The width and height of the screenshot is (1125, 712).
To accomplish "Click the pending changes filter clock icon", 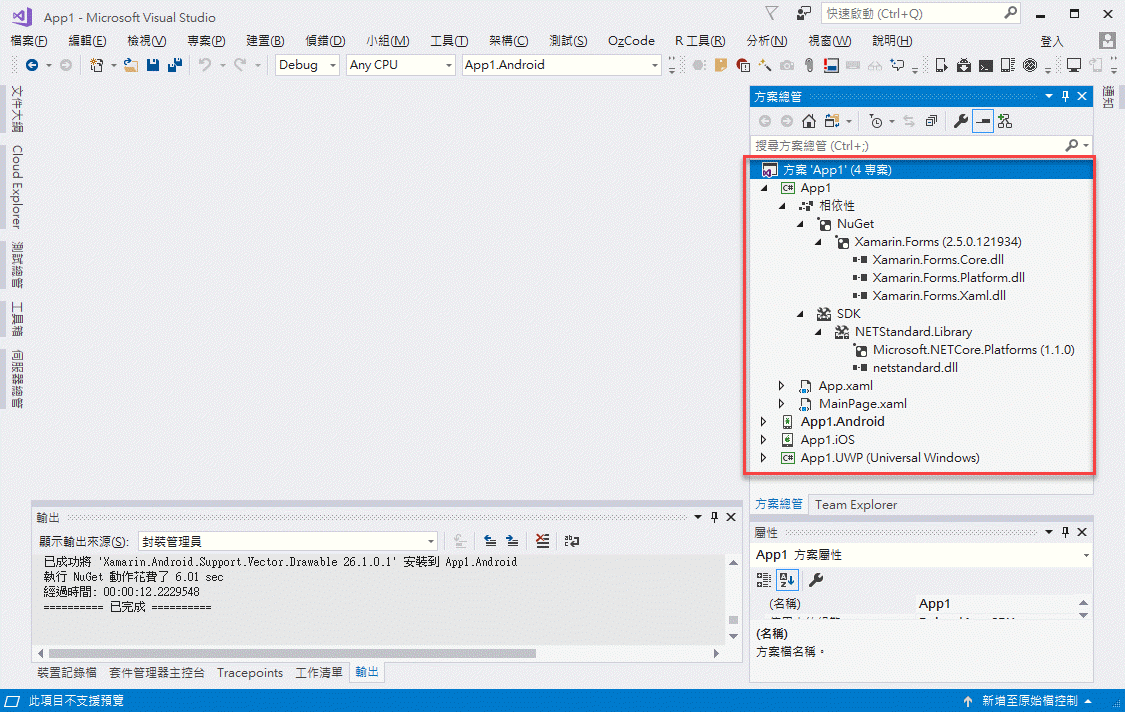I will point(876,121).
